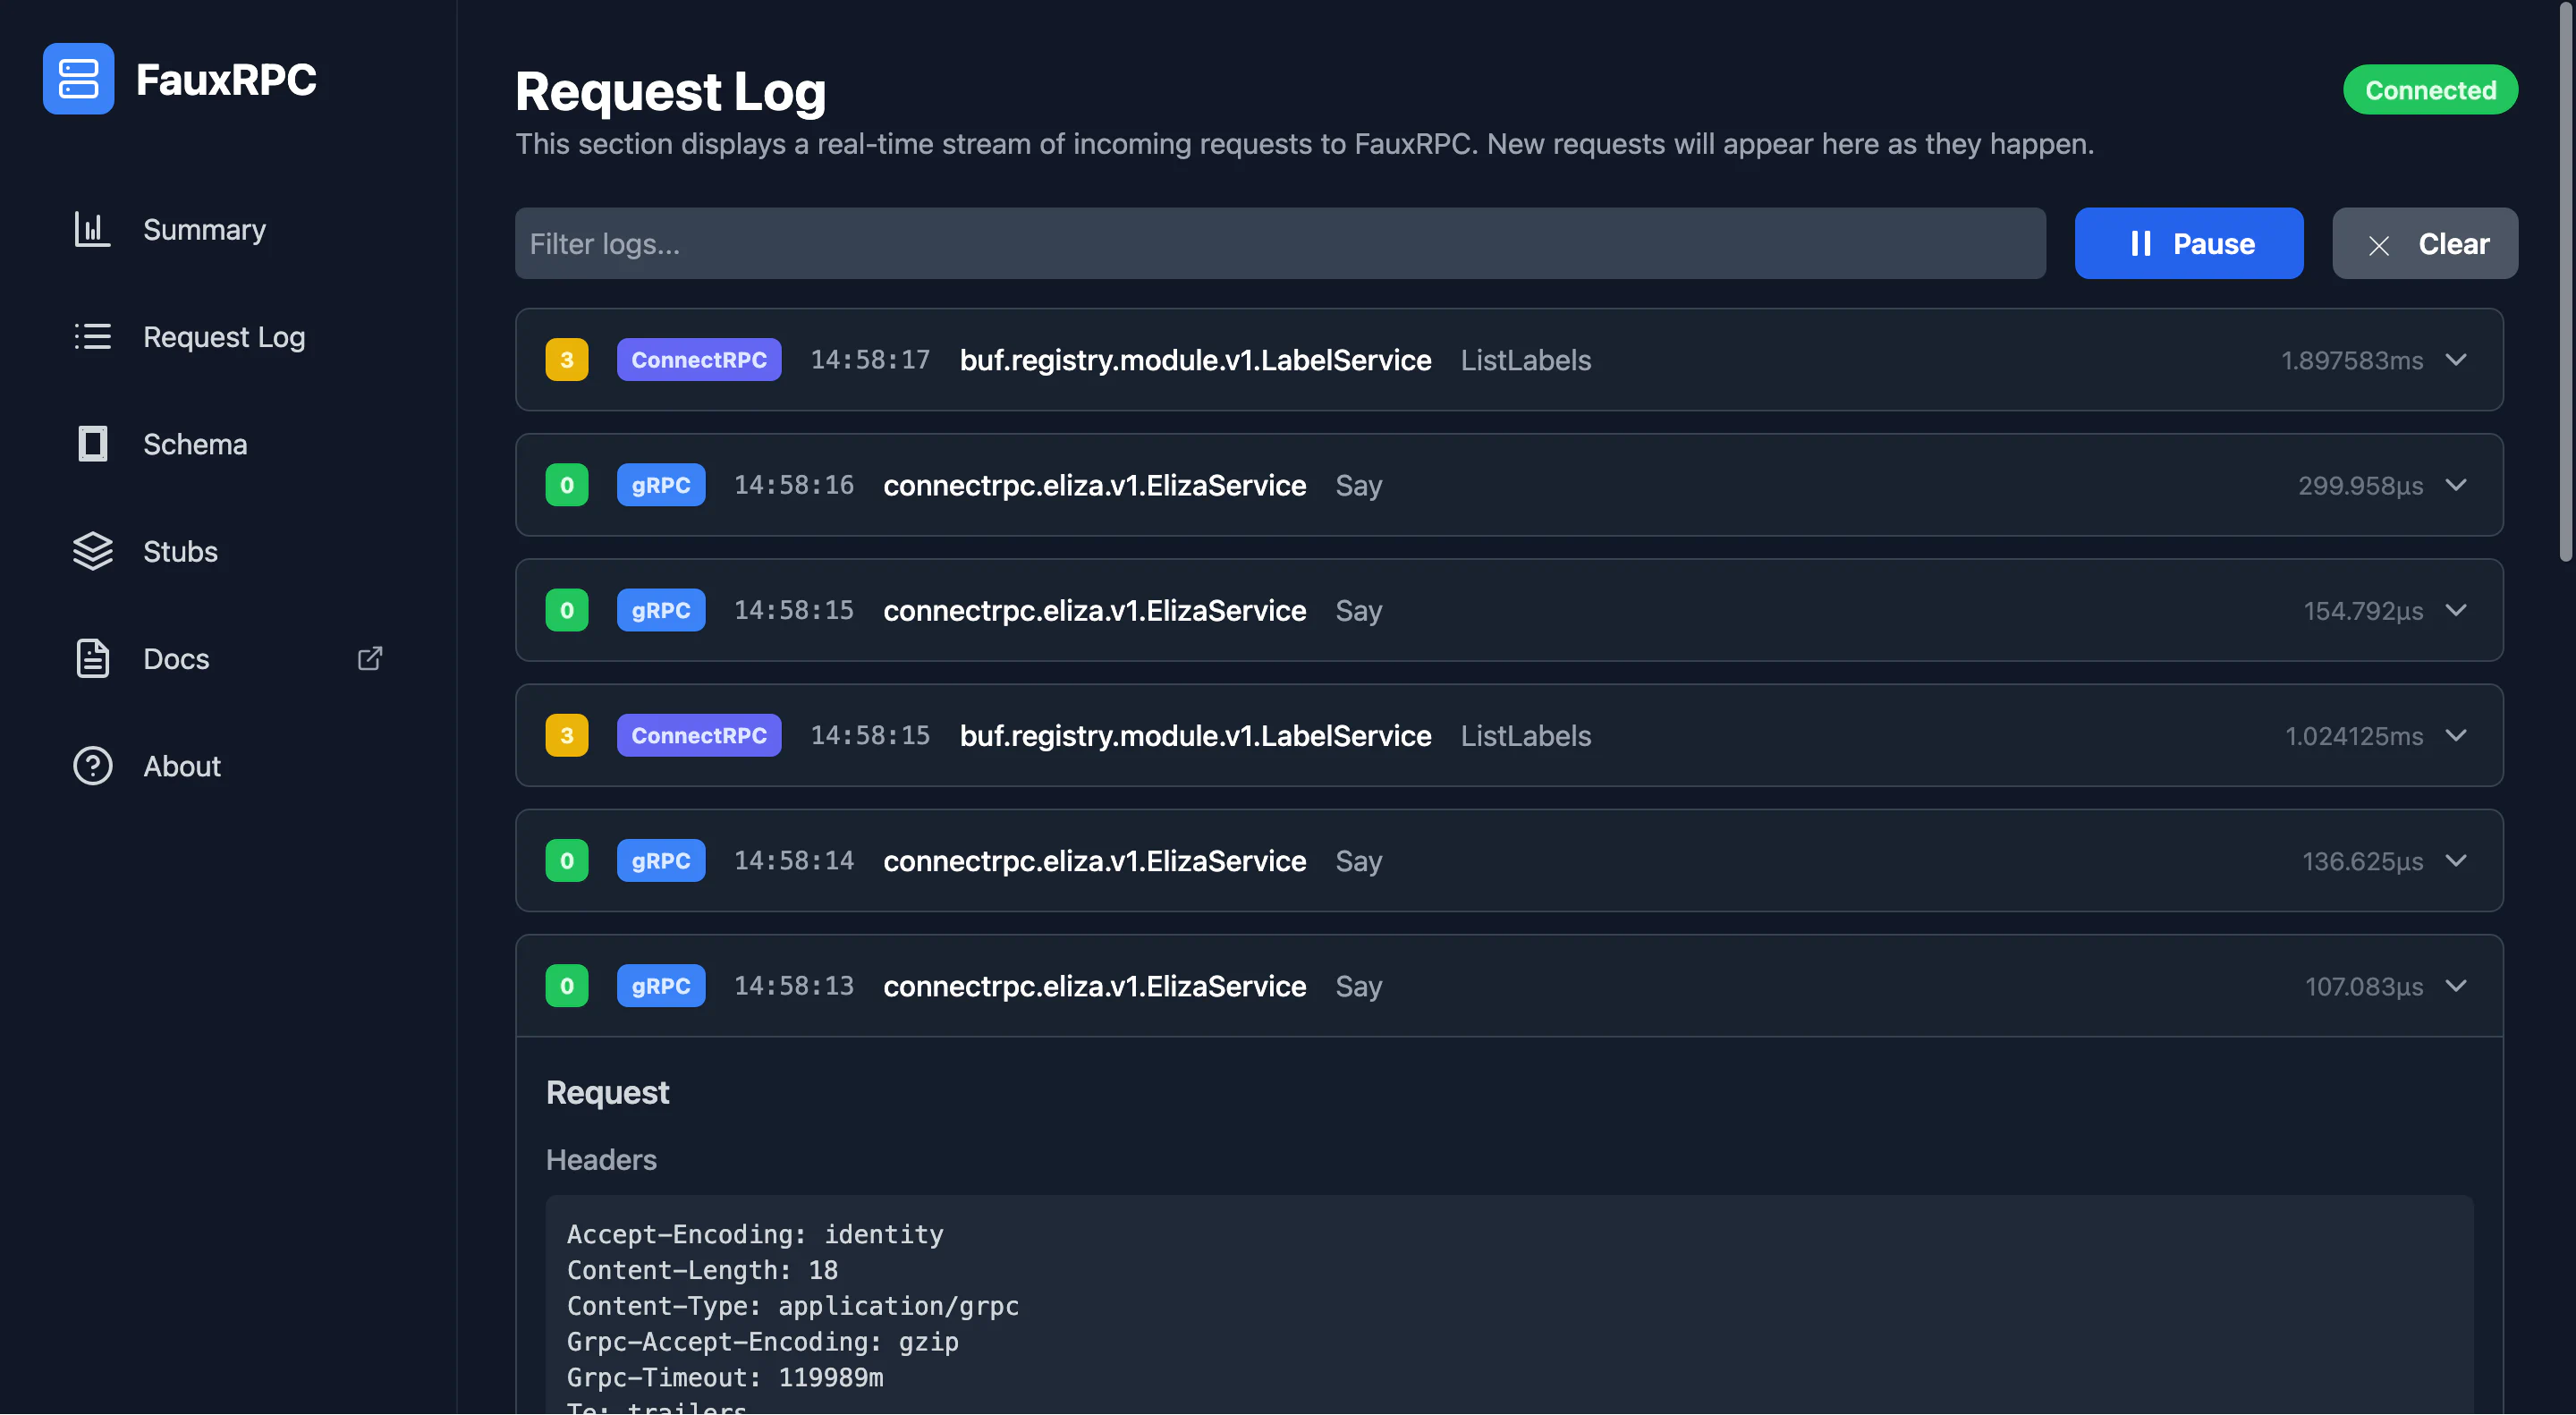Click the About question mark icon
The image size is (2576, 1415).
click(x=92, y=766)
